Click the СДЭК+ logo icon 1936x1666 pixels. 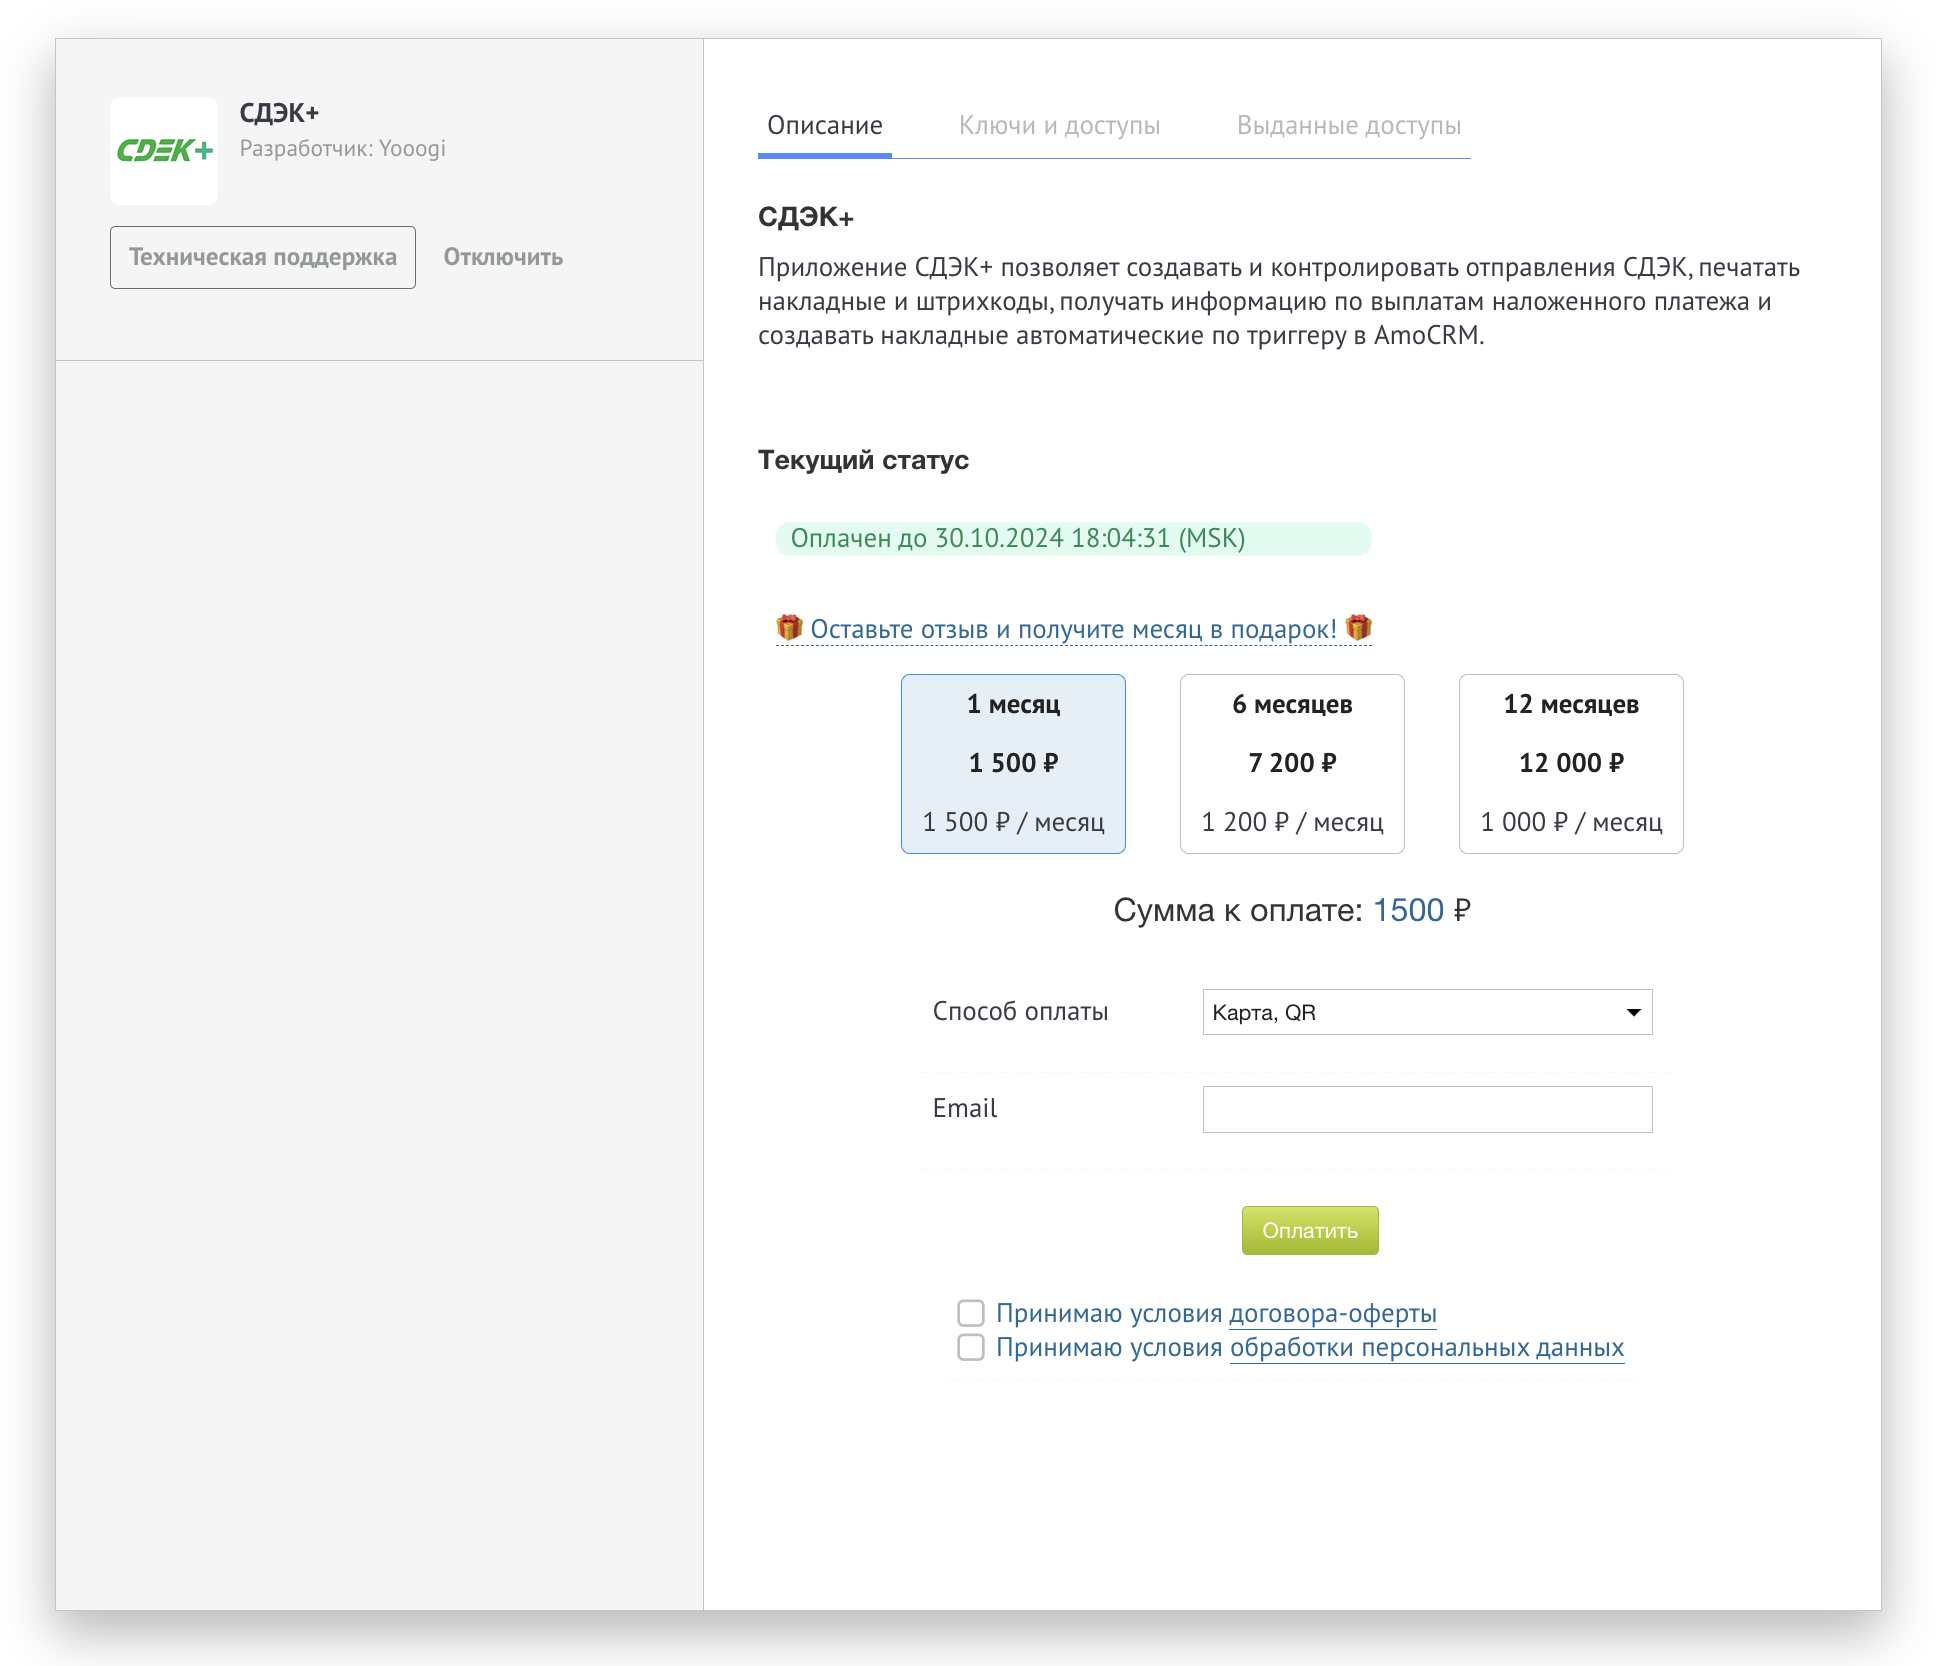164,151
